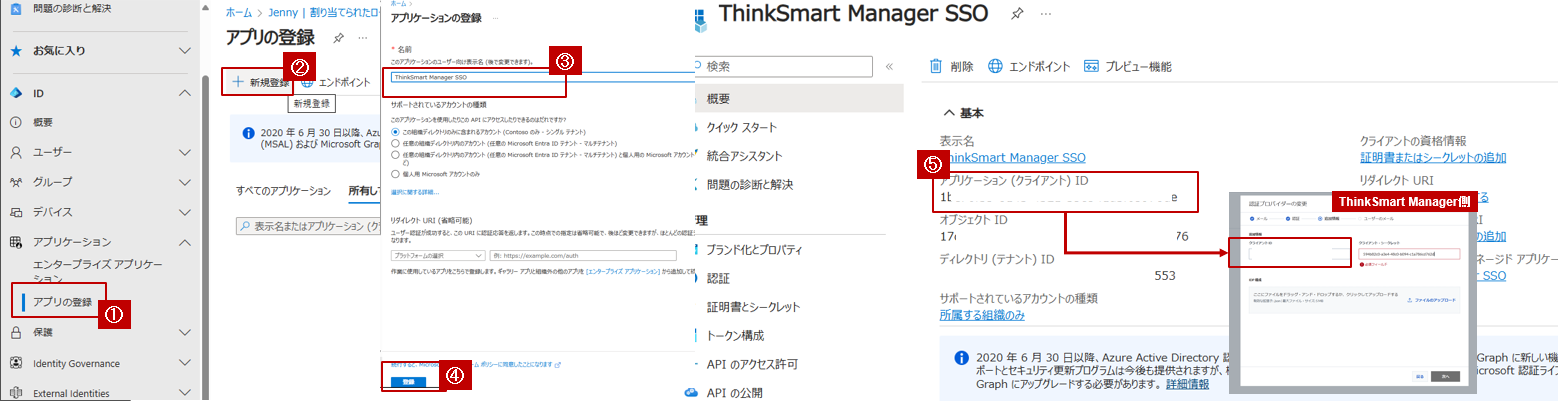The image size is (1558, 401).
Task: Click the magnifier icon in application search box
Action: tap(245, 227)
